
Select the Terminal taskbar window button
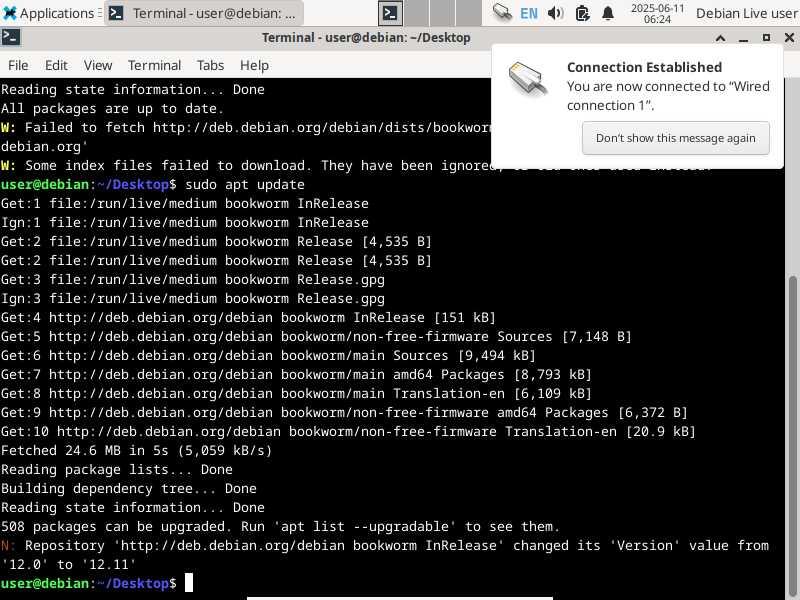[x=204, y=13]
